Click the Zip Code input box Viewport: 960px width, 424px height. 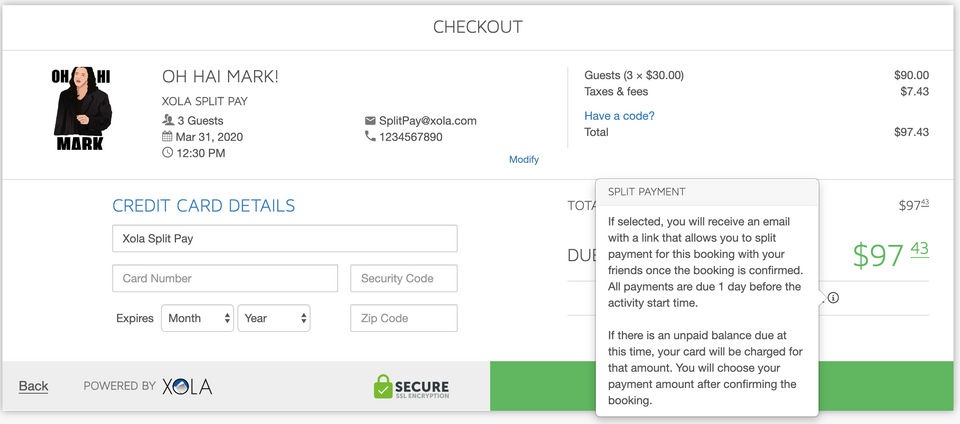403,318
